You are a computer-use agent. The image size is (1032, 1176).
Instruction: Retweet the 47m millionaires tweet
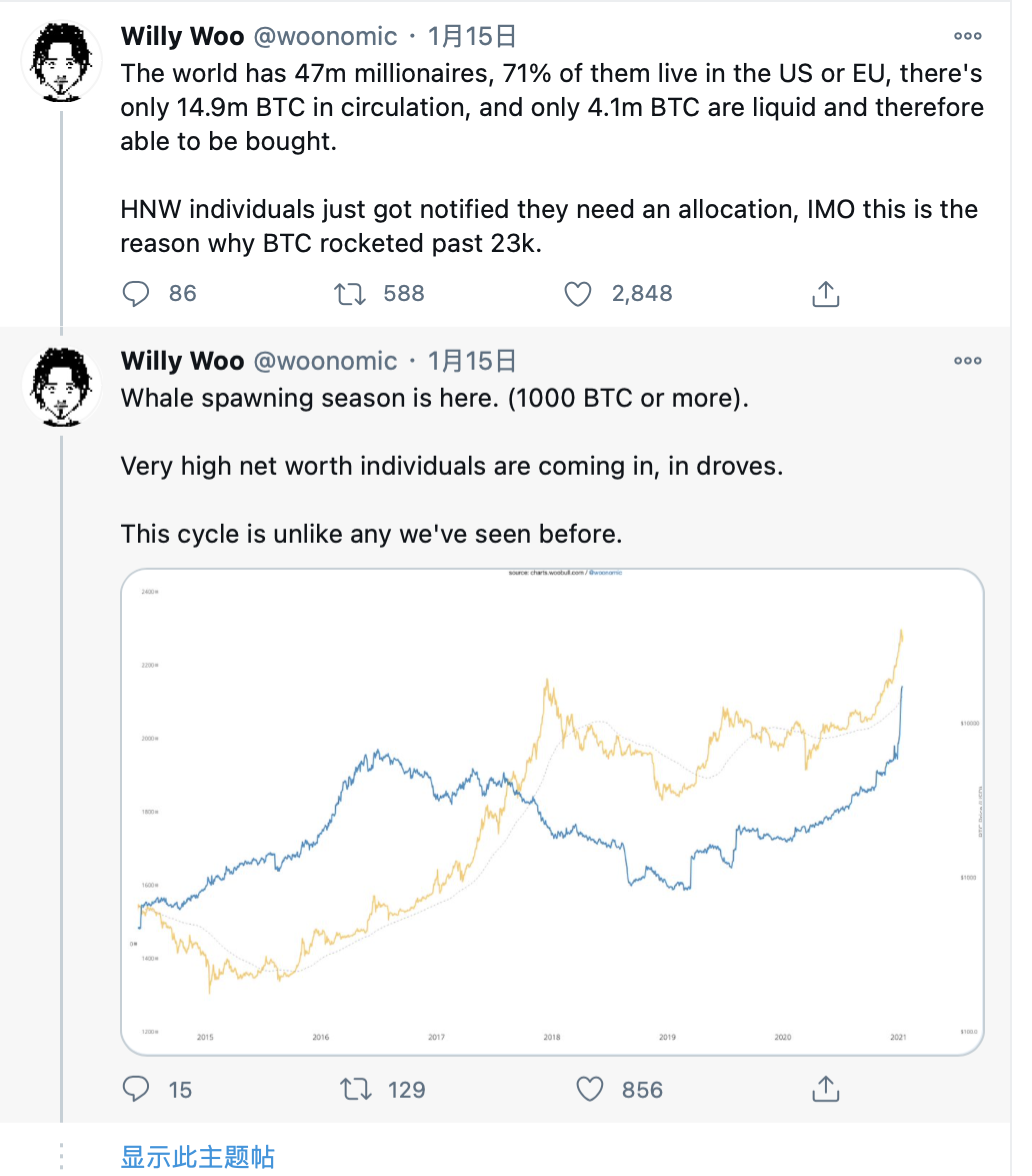(x=350, y=293)
